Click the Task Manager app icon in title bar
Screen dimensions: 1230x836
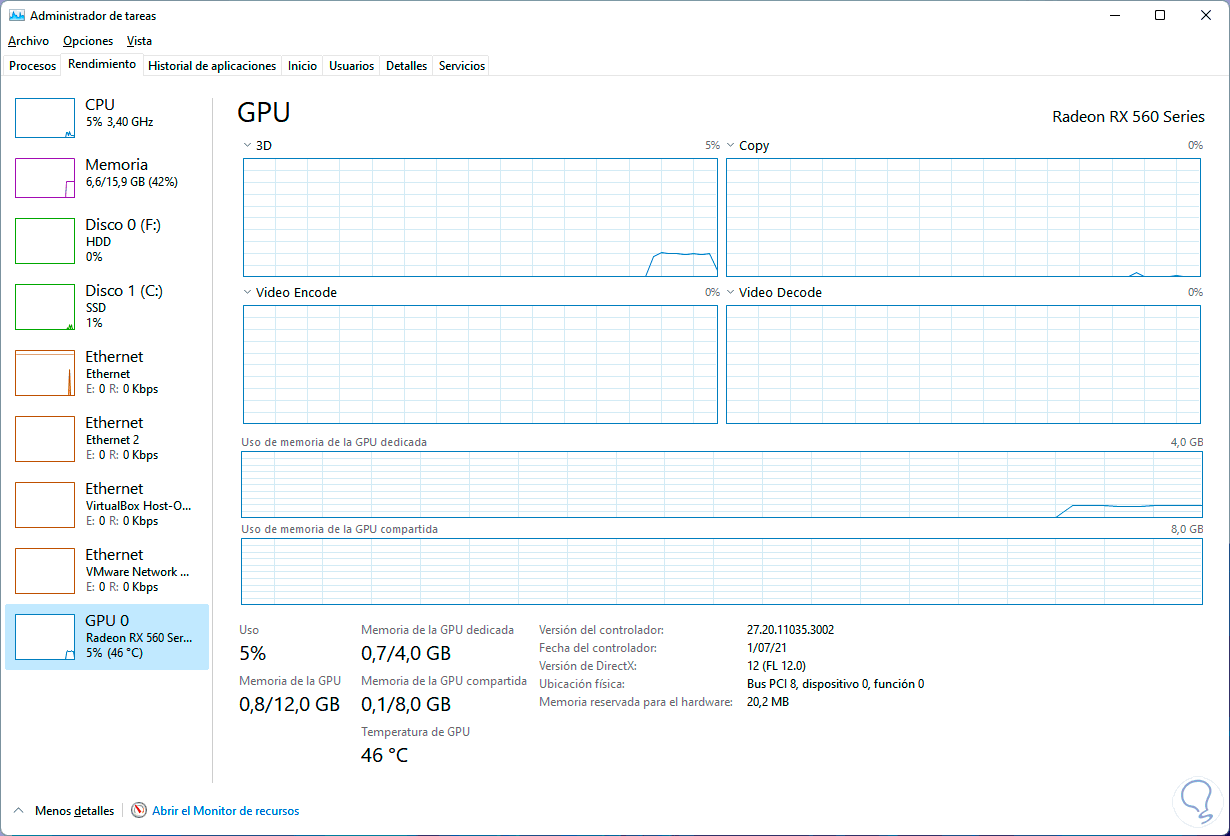[16, 16]
